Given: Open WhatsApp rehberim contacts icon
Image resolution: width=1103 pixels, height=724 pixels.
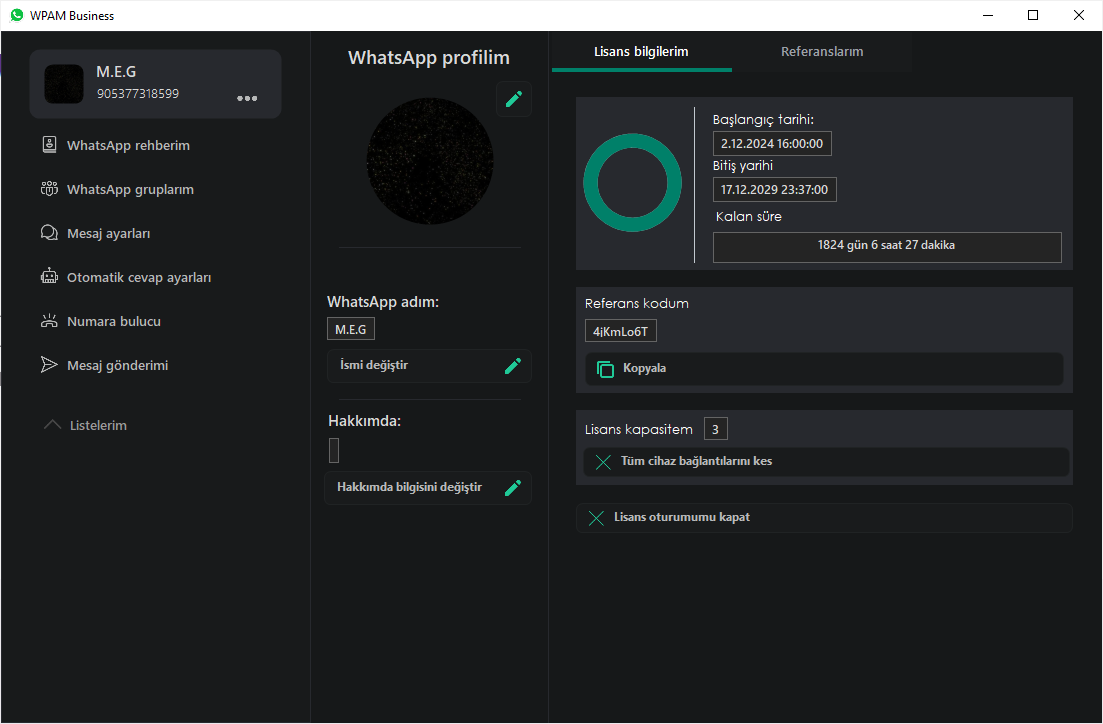Looking at the screenshot, I should [49, 145].
